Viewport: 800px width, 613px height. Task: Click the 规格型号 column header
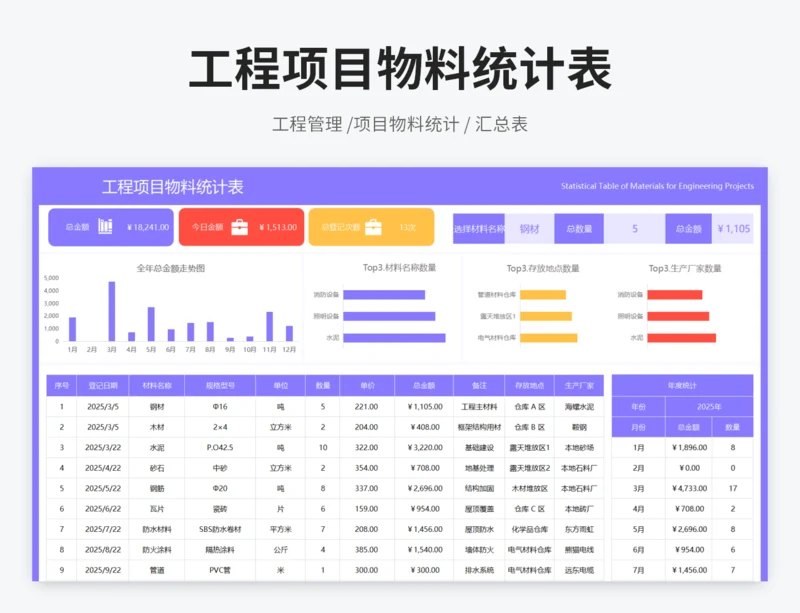click(x=220, y=385)
